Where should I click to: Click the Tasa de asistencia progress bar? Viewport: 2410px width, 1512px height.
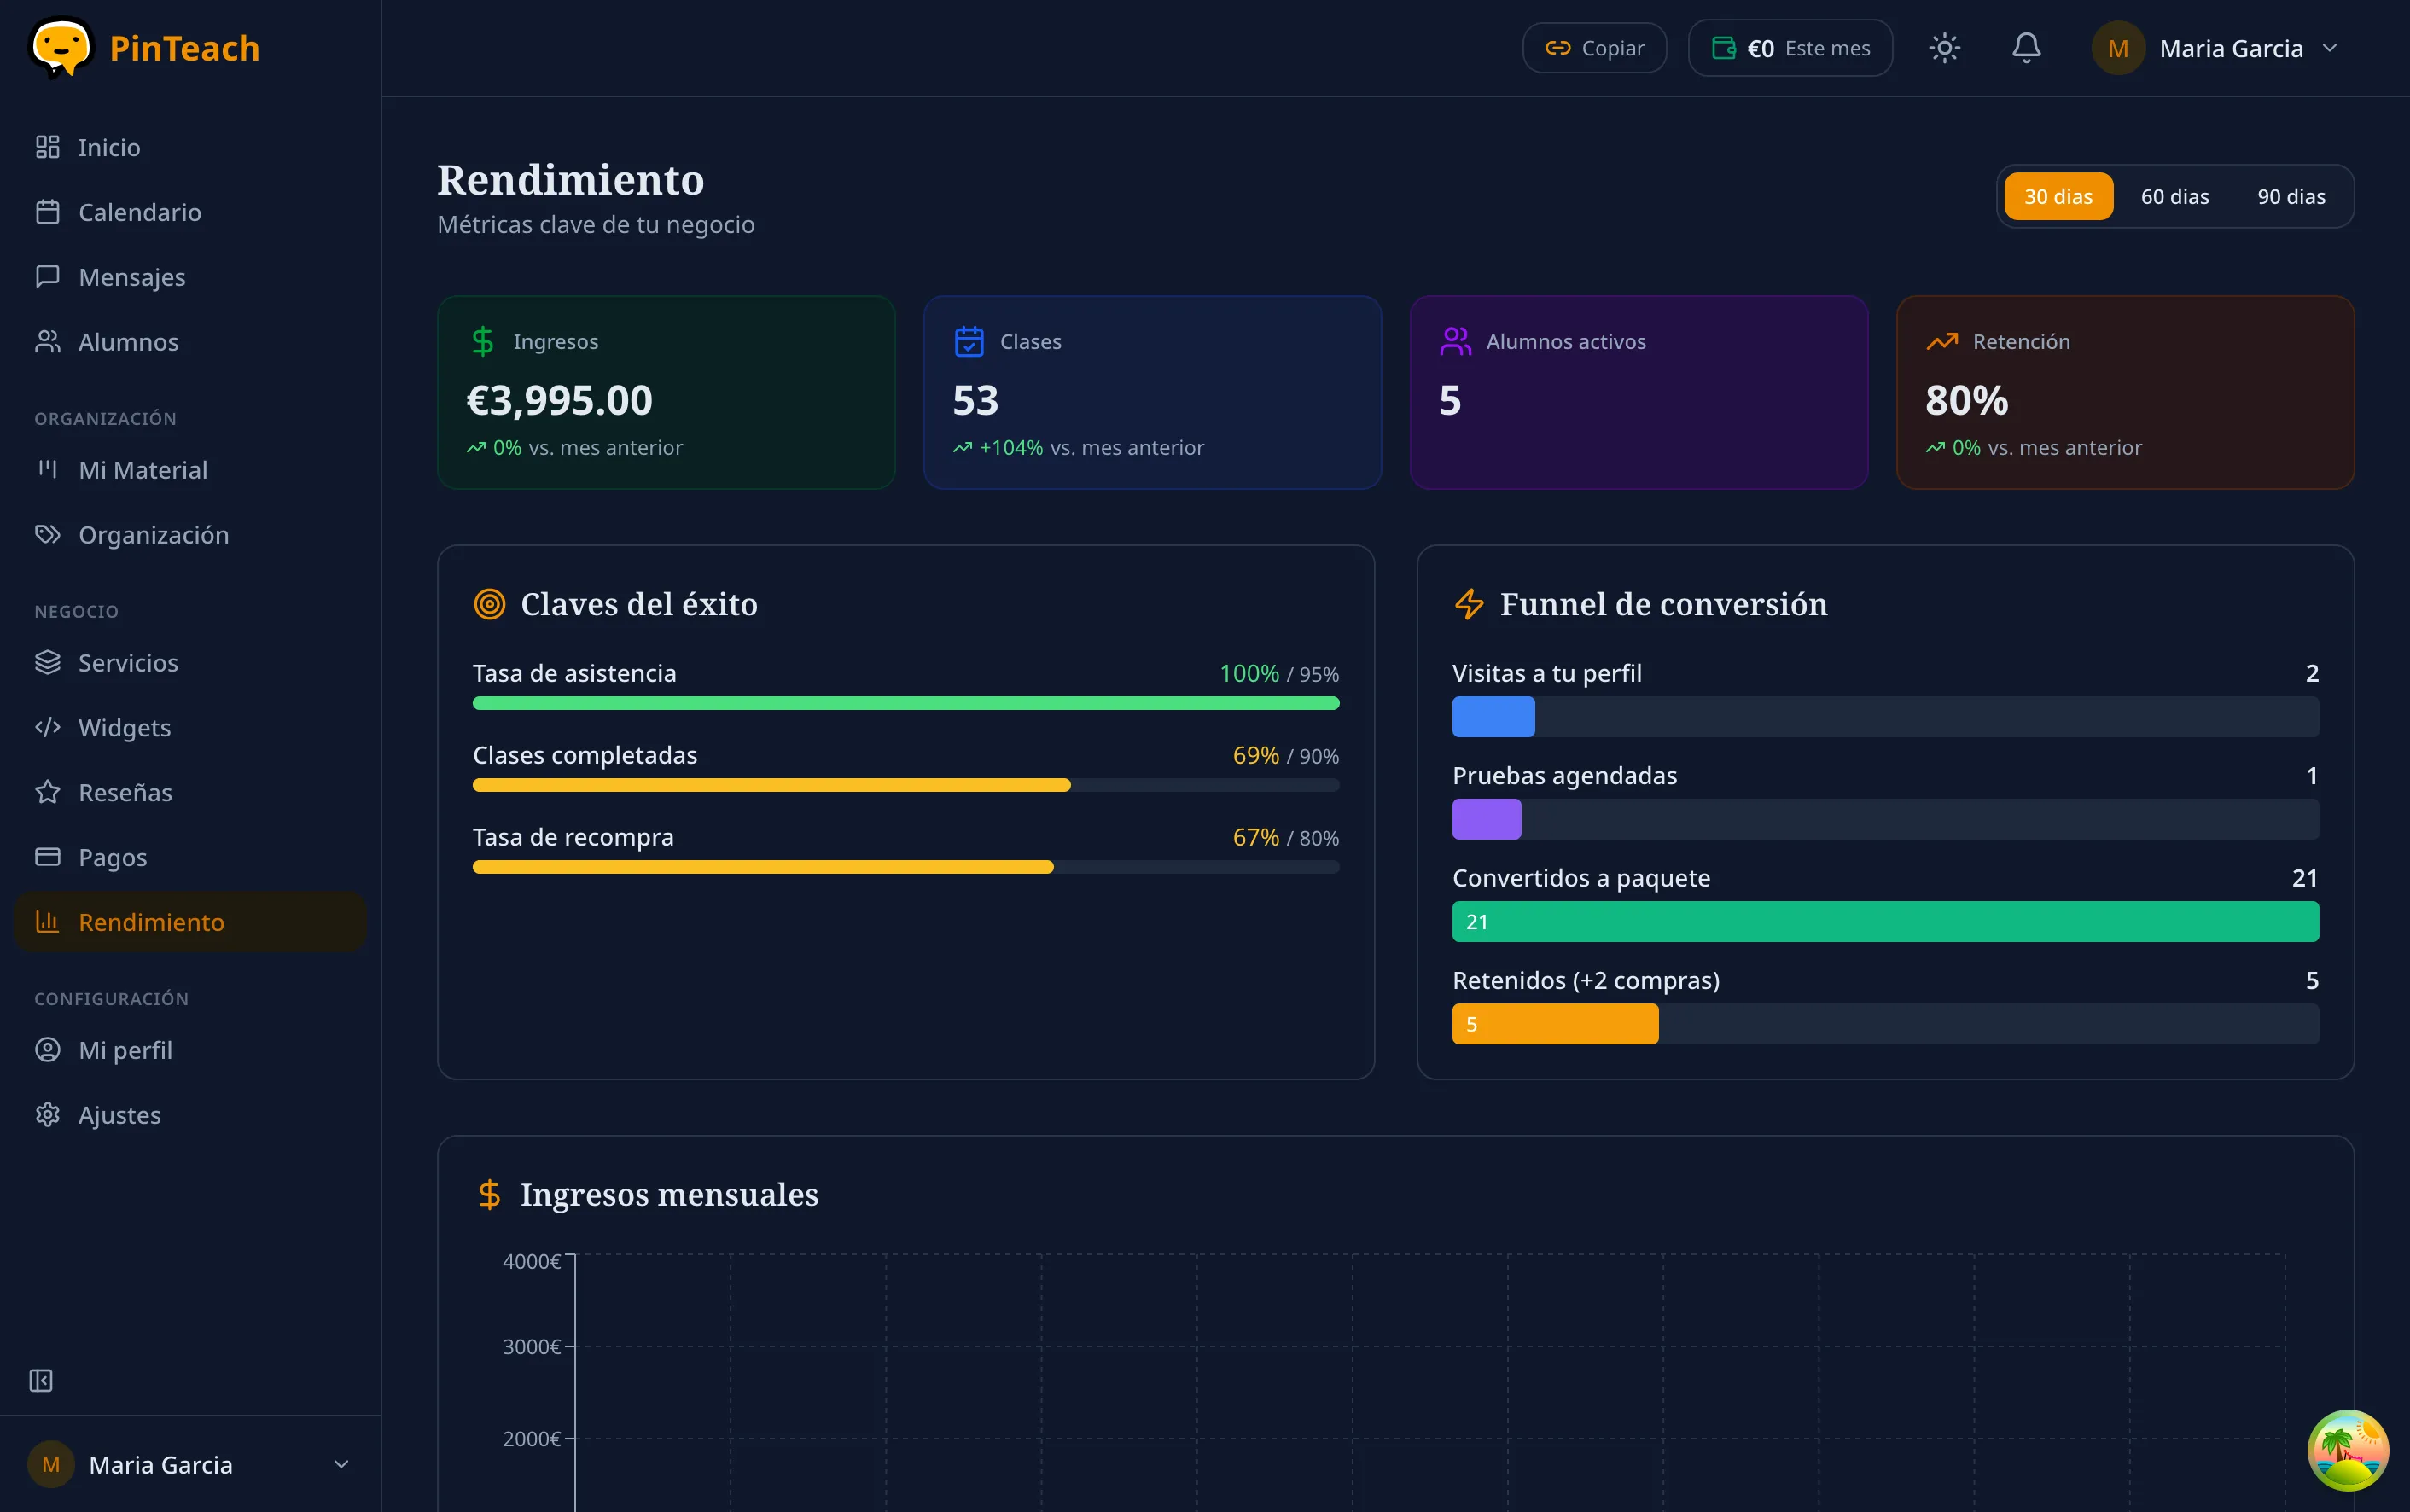coord(905,703)
